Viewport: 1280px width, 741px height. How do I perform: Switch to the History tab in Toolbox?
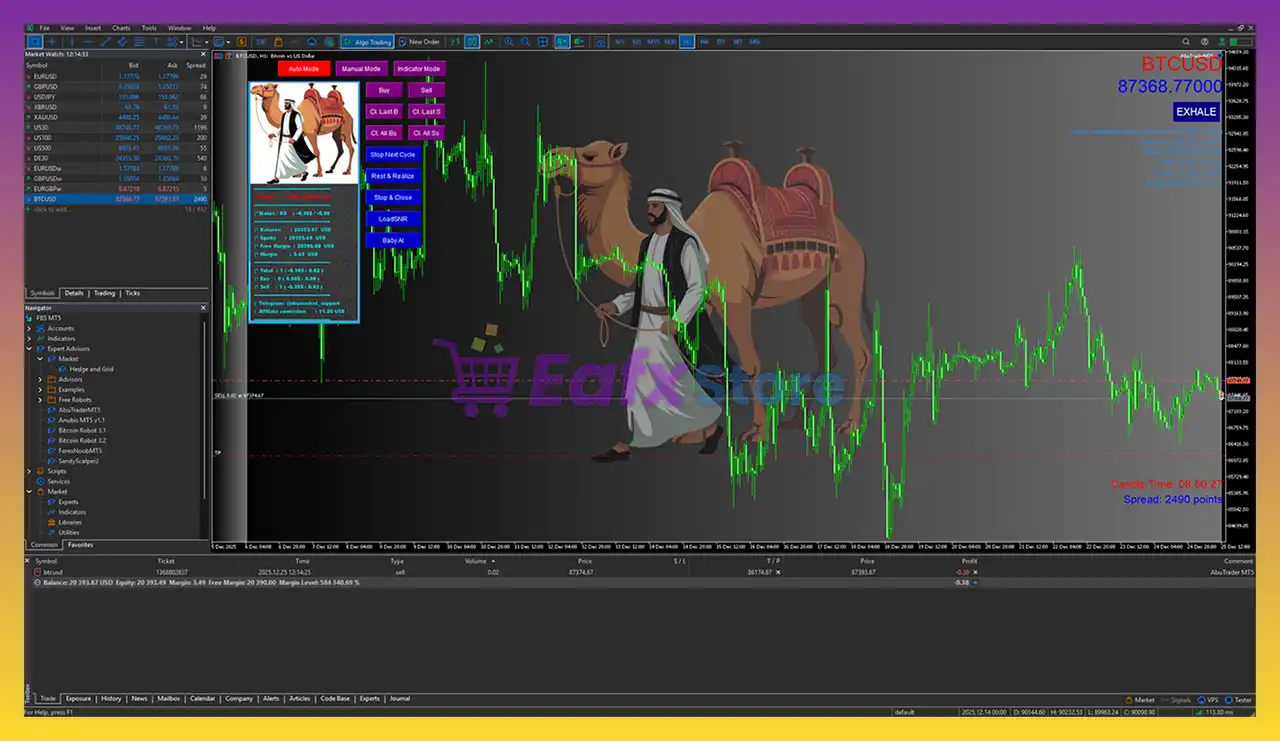point(111,699)
